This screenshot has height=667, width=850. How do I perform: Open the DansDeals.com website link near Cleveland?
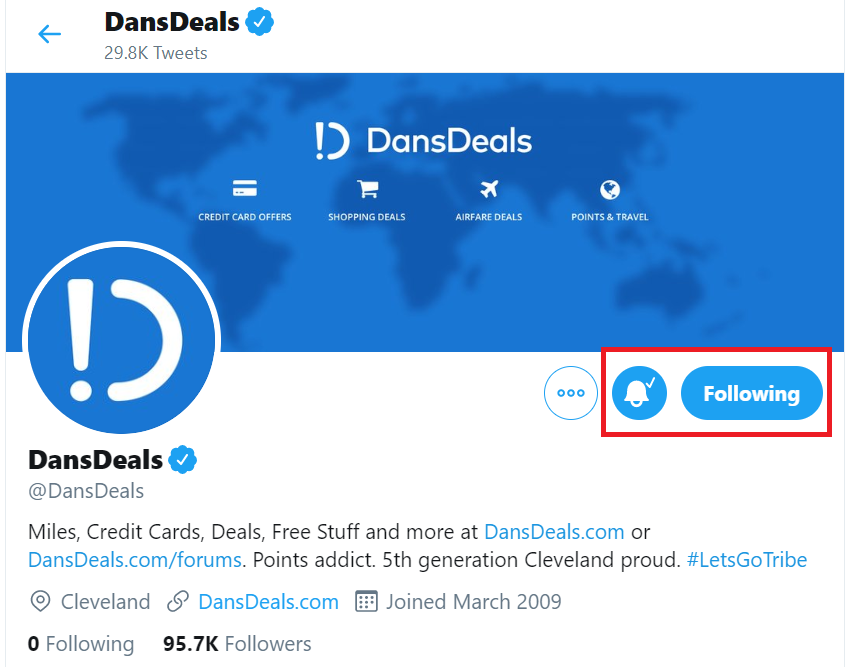268,602
